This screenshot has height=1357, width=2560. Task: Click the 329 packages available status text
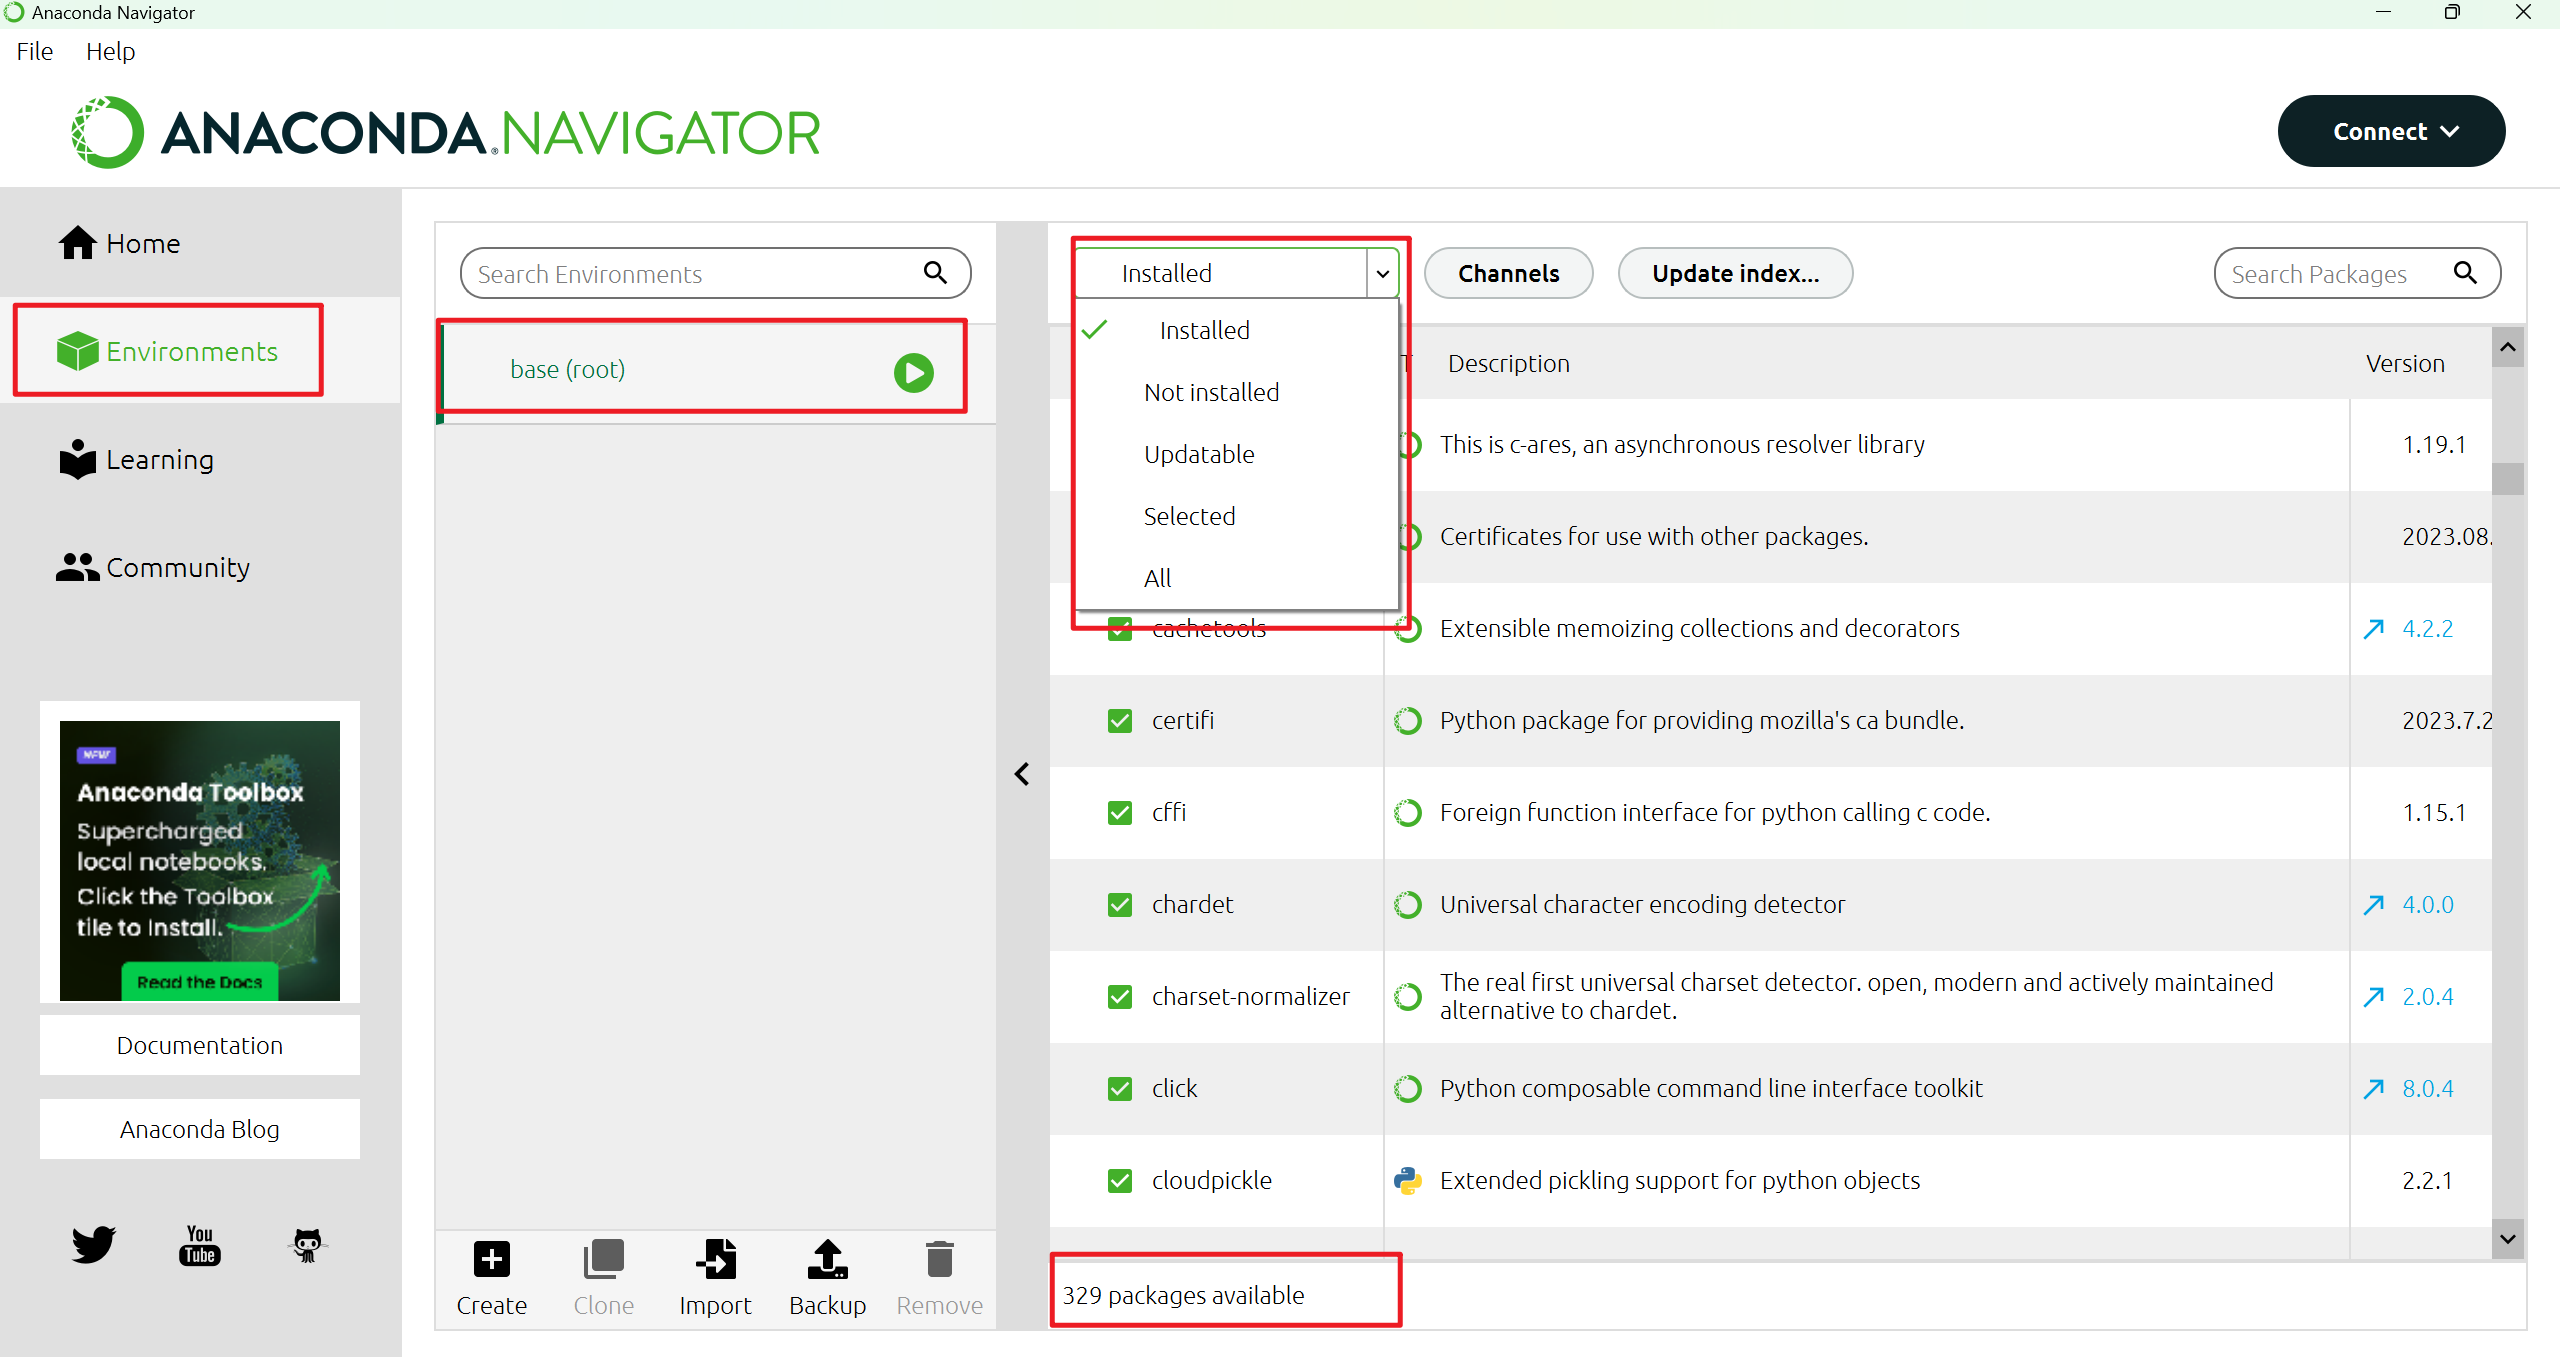pyautogui.click(x=1183, y=1295)
